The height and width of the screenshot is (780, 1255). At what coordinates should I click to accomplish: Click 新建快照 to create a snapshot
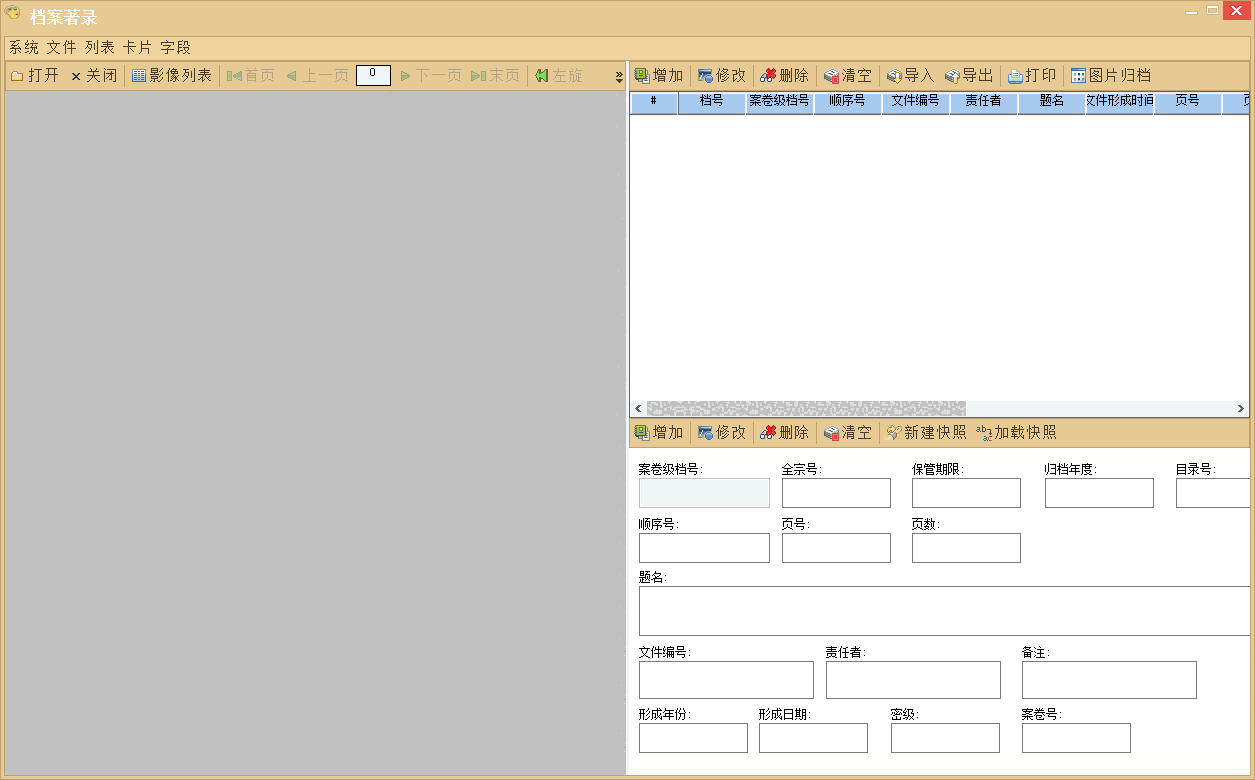[x=926, y=433]
